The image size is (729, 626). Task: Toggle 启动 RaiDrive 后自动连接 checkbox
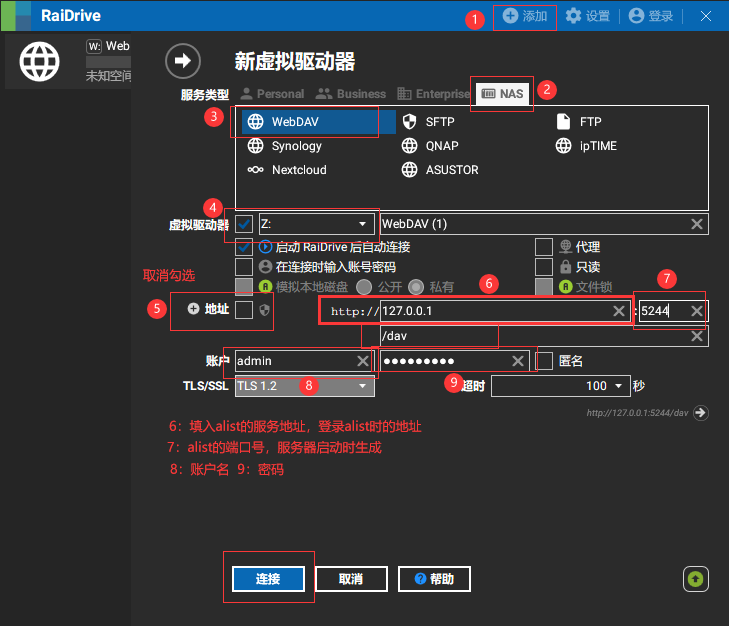click(244, 247)
